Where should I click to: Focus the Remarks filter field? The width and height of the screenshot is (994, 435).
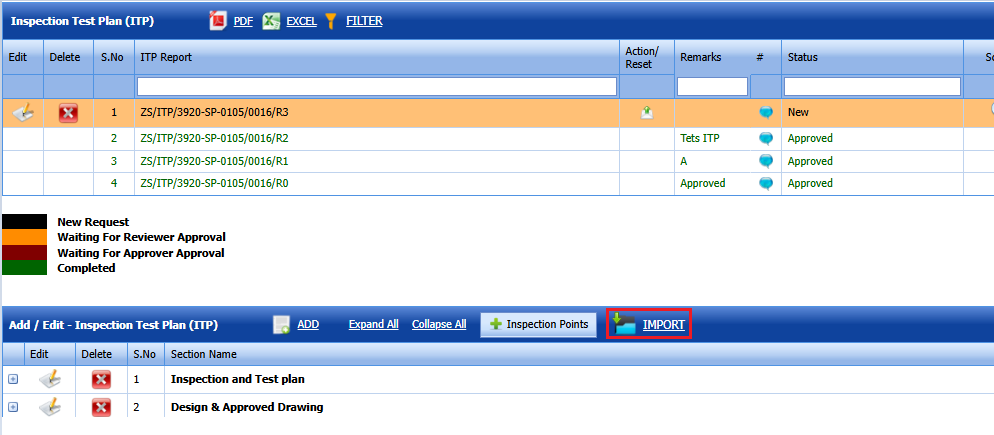pos(713,86)
